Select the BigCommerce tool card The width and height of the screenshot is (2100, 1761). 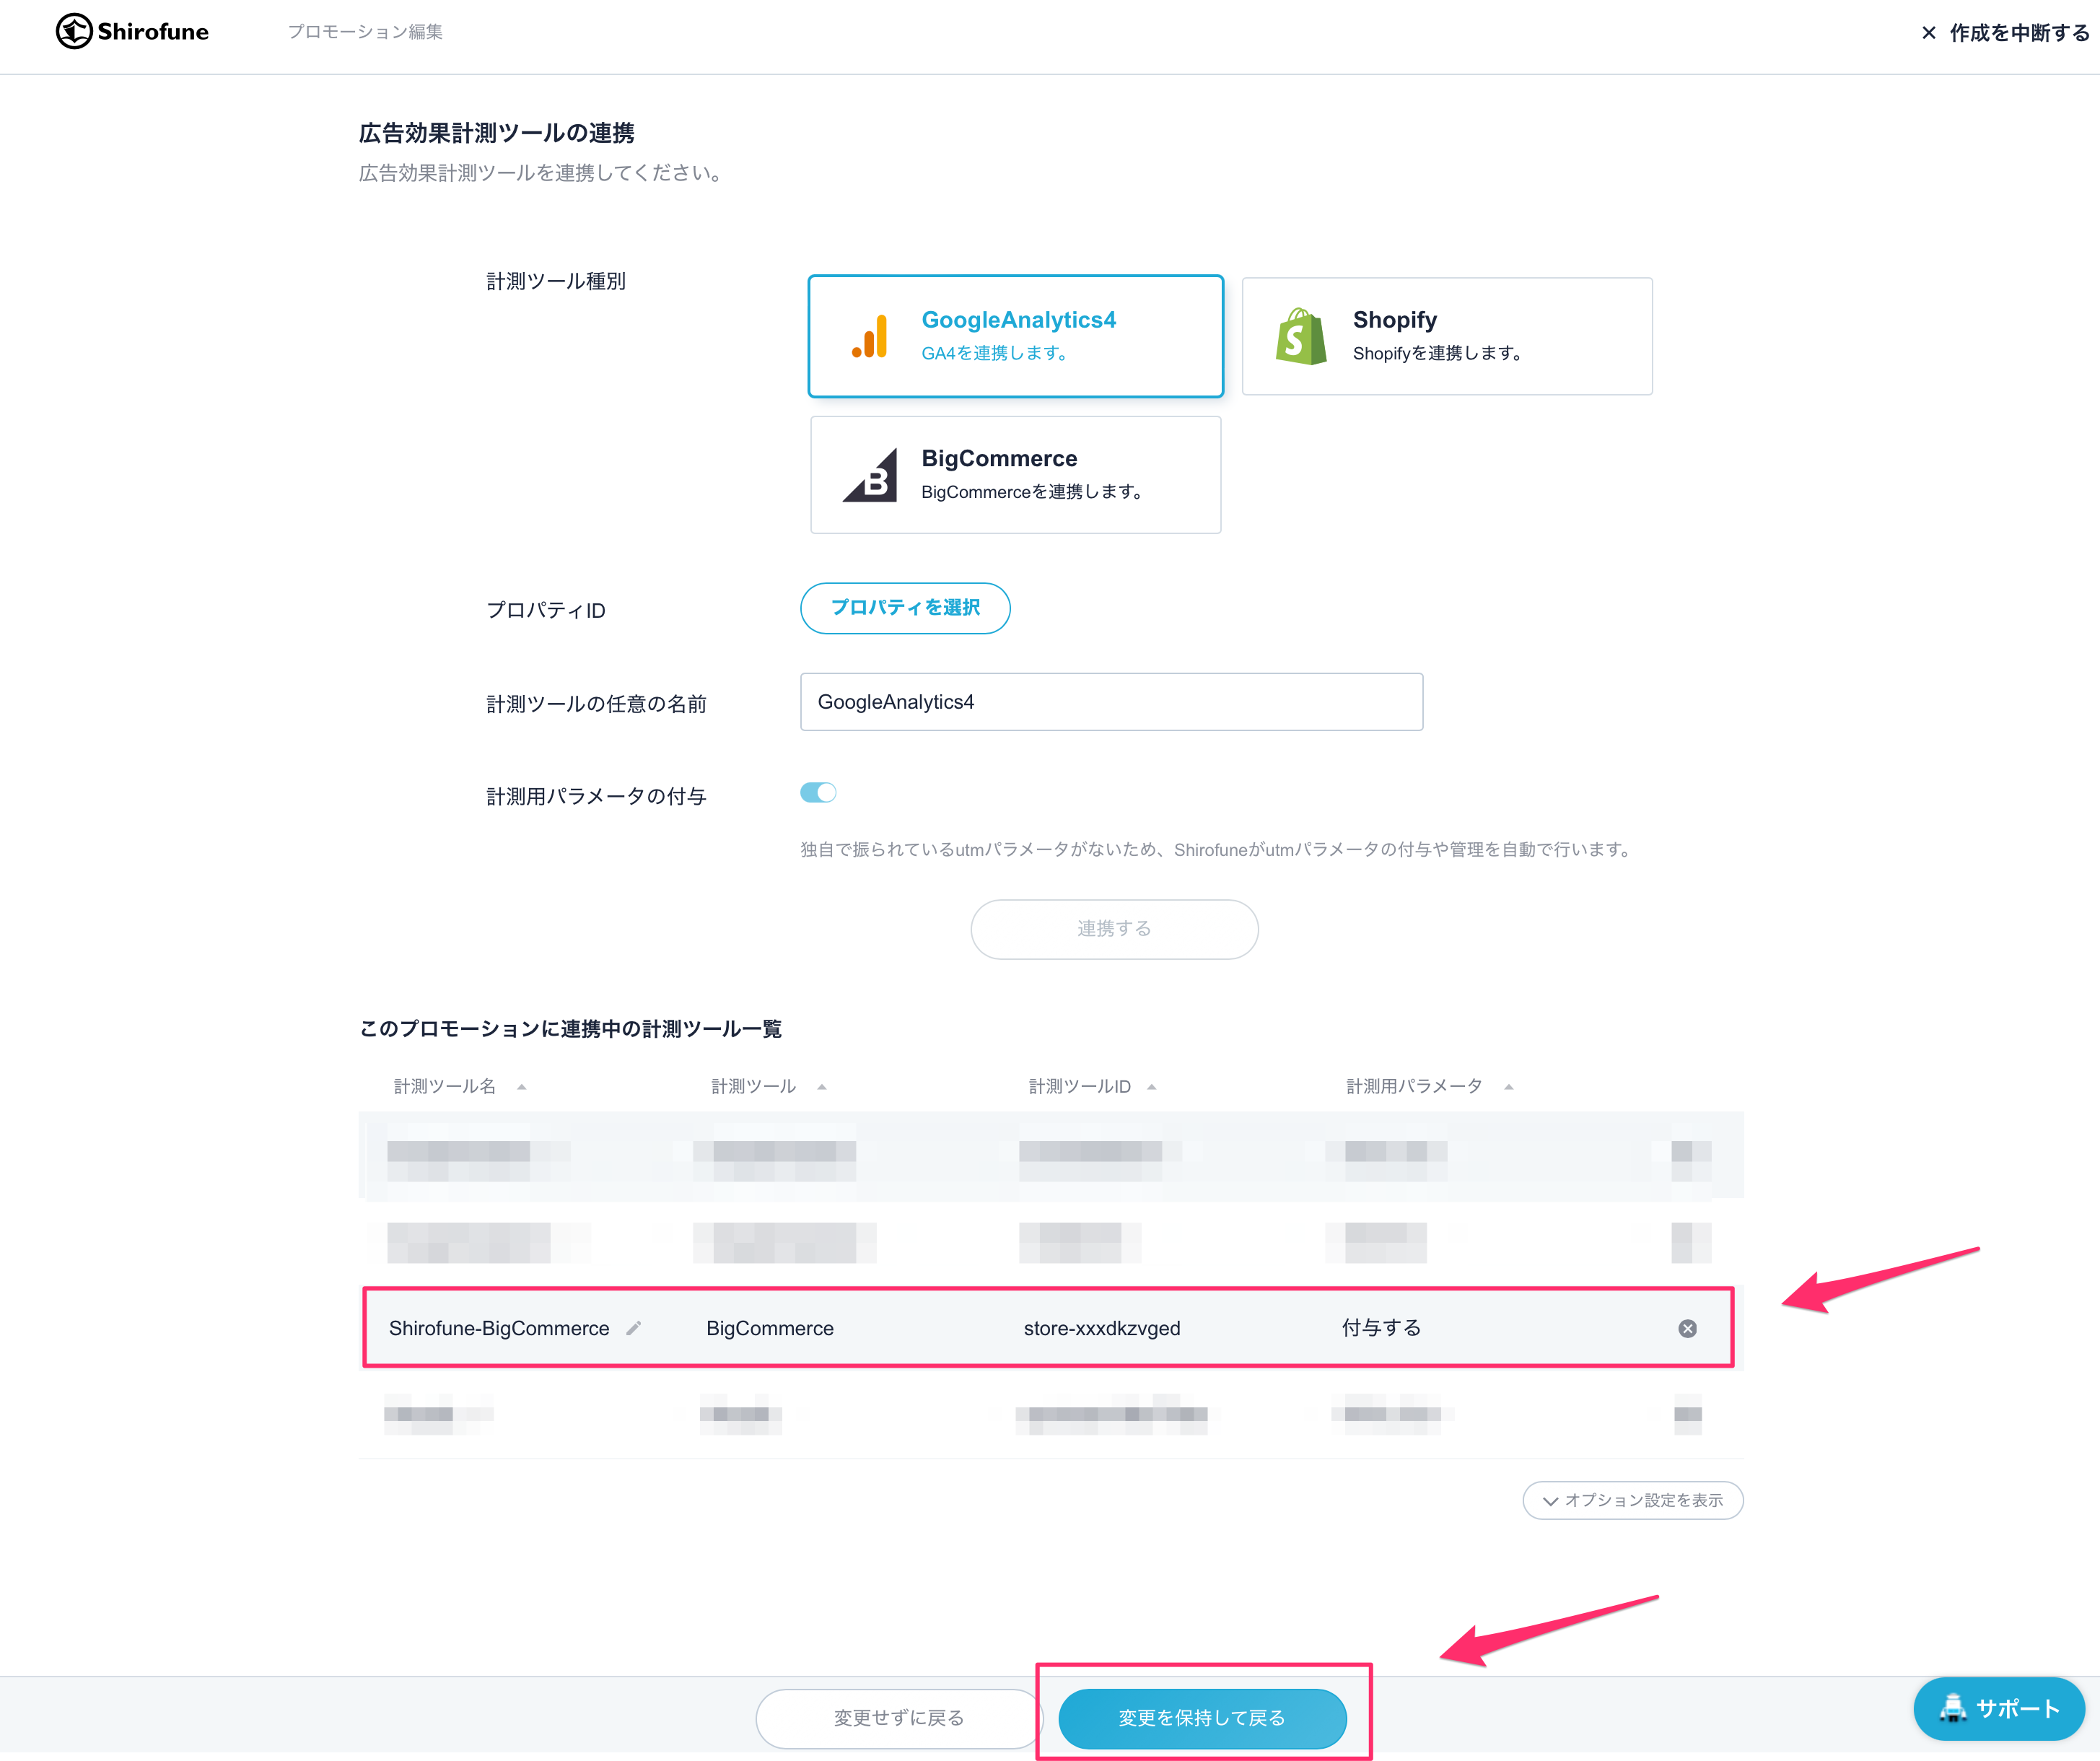(1015, 475)
